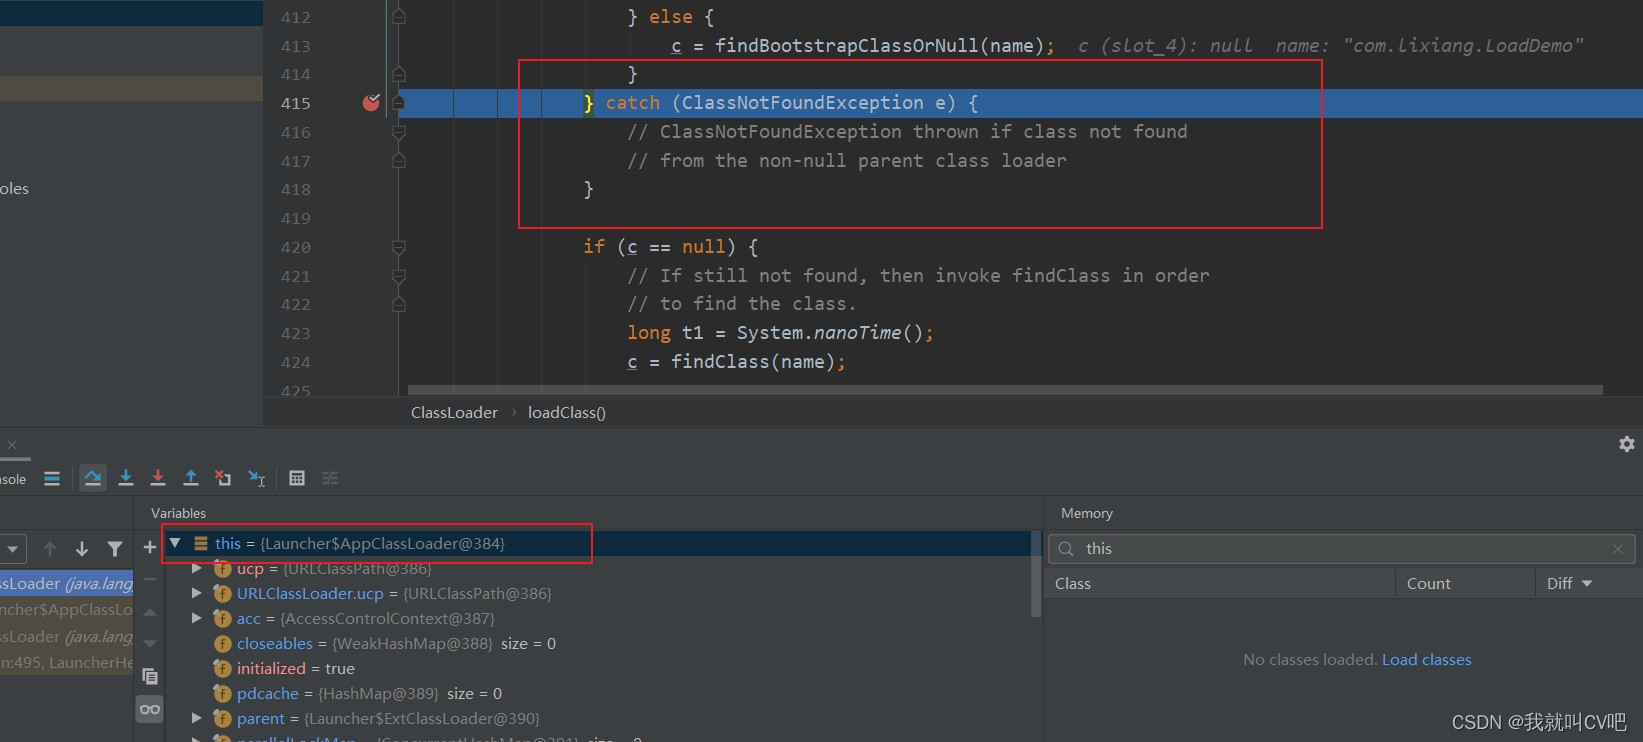Image resolution: width=1643 pixels, height=742 pixels.
Task: Toggle the fold marker on line 412
Action: point(399,17)
